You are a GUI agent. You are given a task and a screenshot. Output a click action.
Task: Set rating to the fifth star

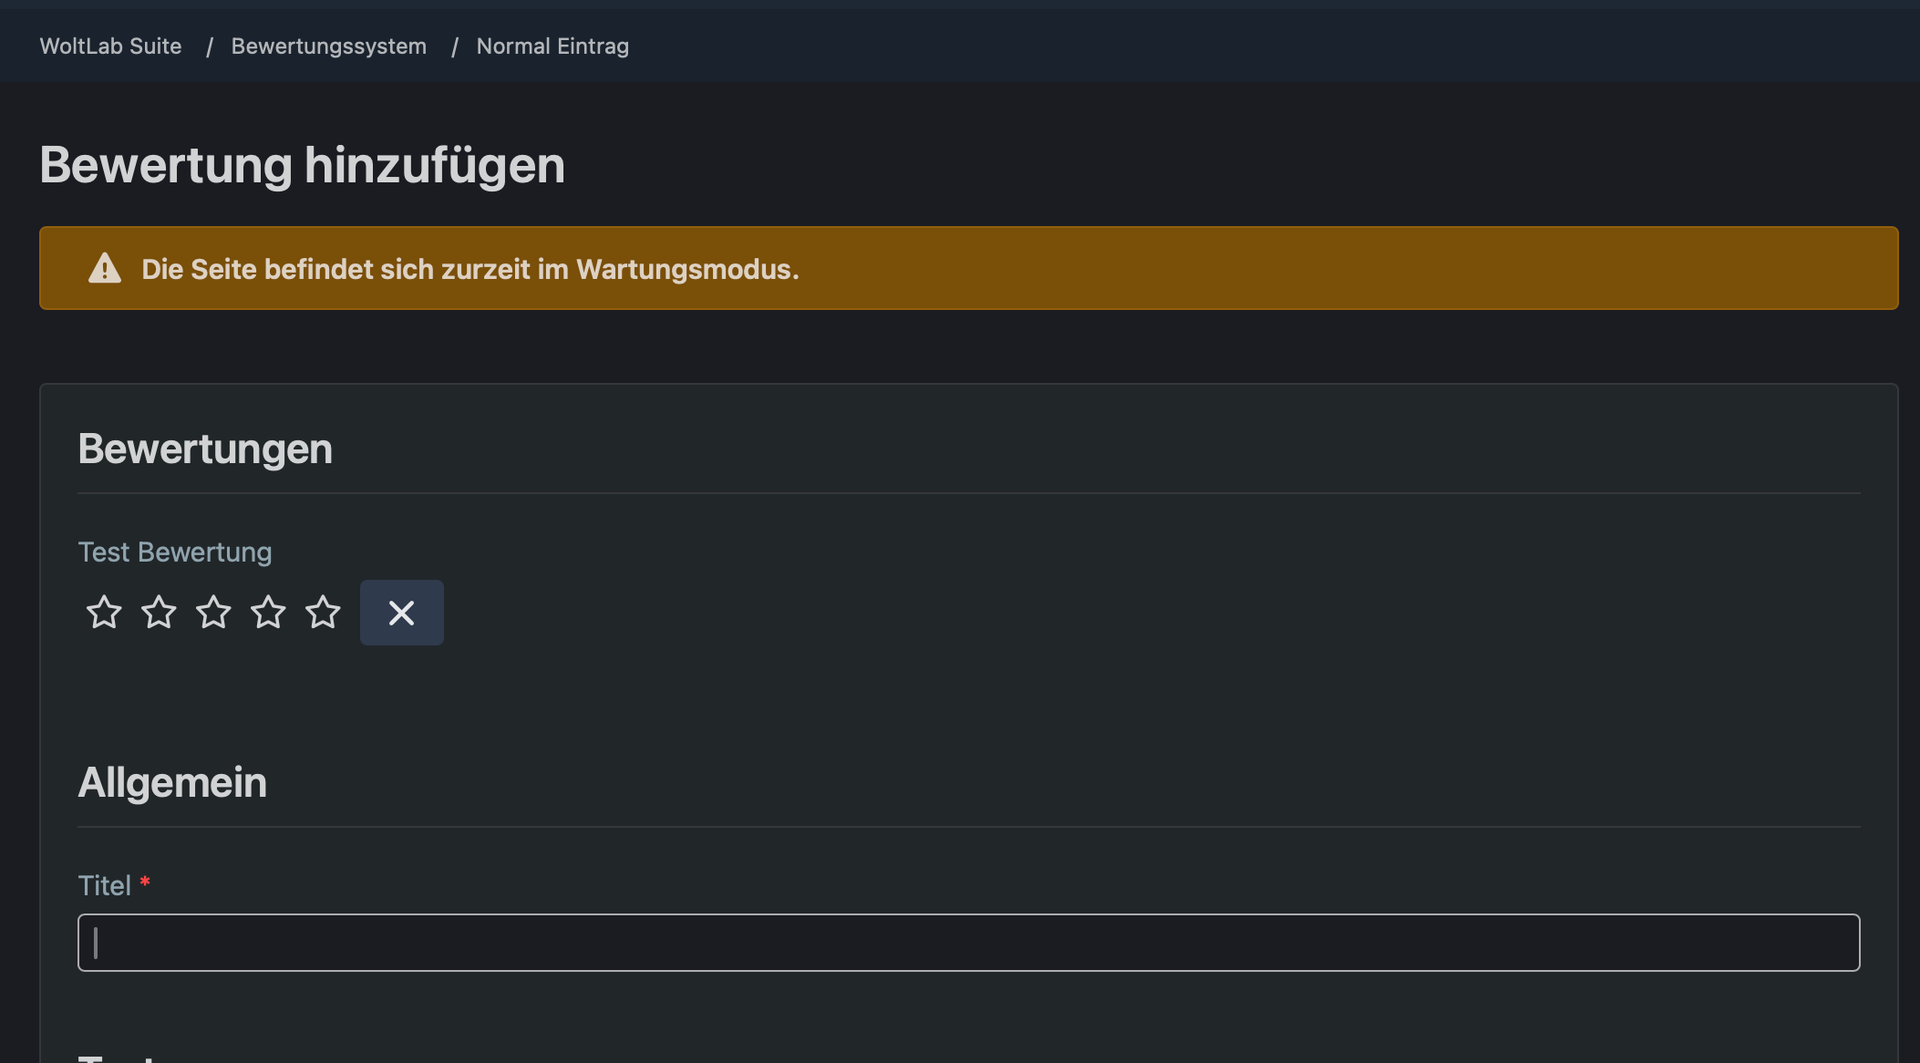click(x=323, y=612)
